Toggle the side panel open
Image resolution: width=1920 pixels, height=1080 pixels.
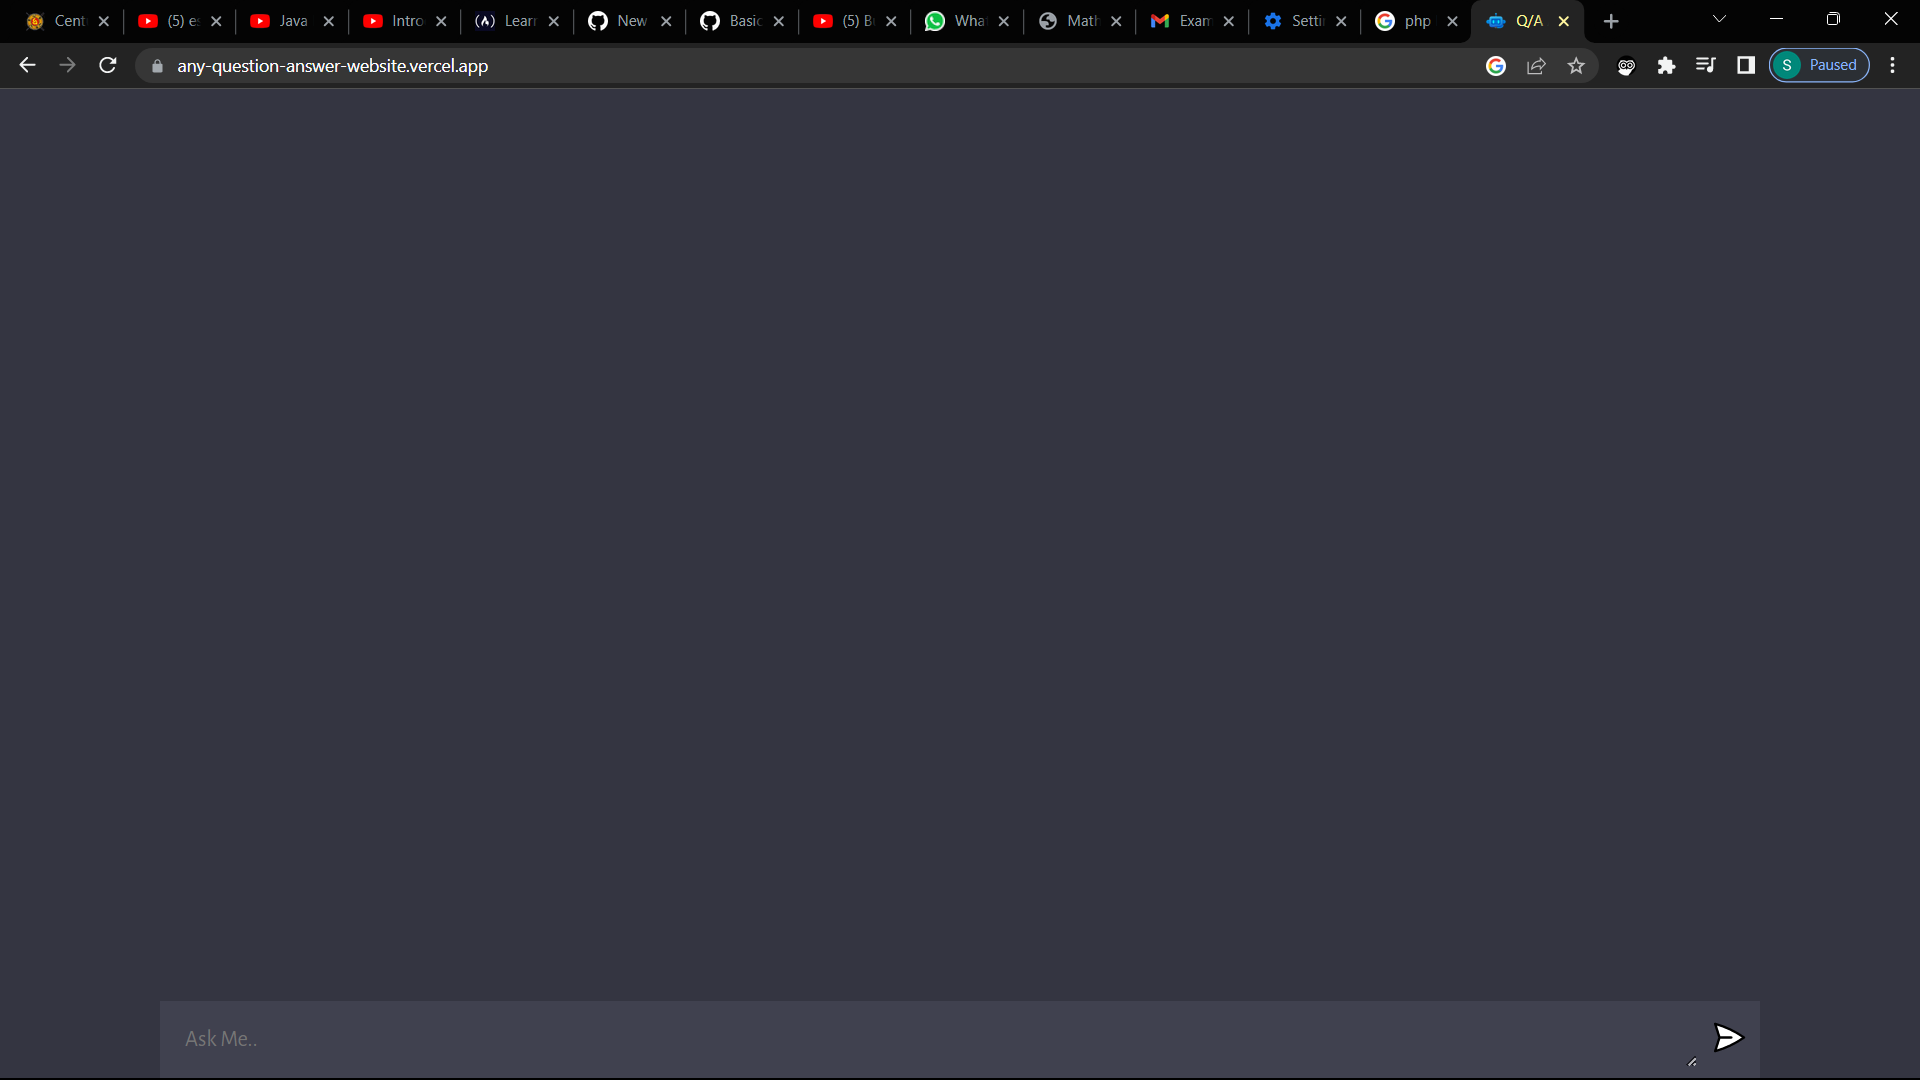click(1745, 65)
